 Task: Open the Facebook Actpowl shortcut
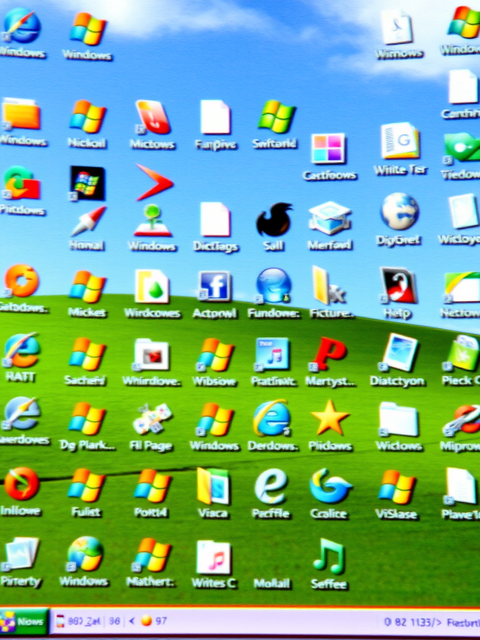click(x=214, y=286)
